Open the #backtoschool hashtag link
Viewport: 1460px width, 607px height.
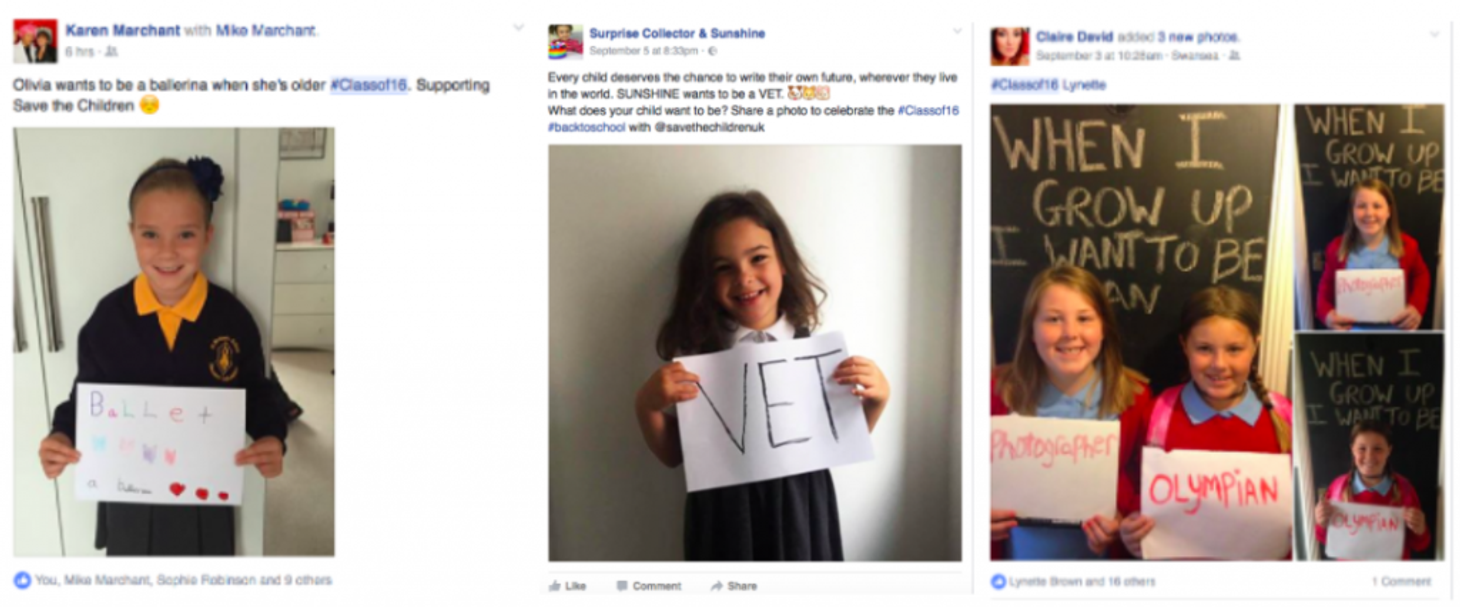point(586,127)
